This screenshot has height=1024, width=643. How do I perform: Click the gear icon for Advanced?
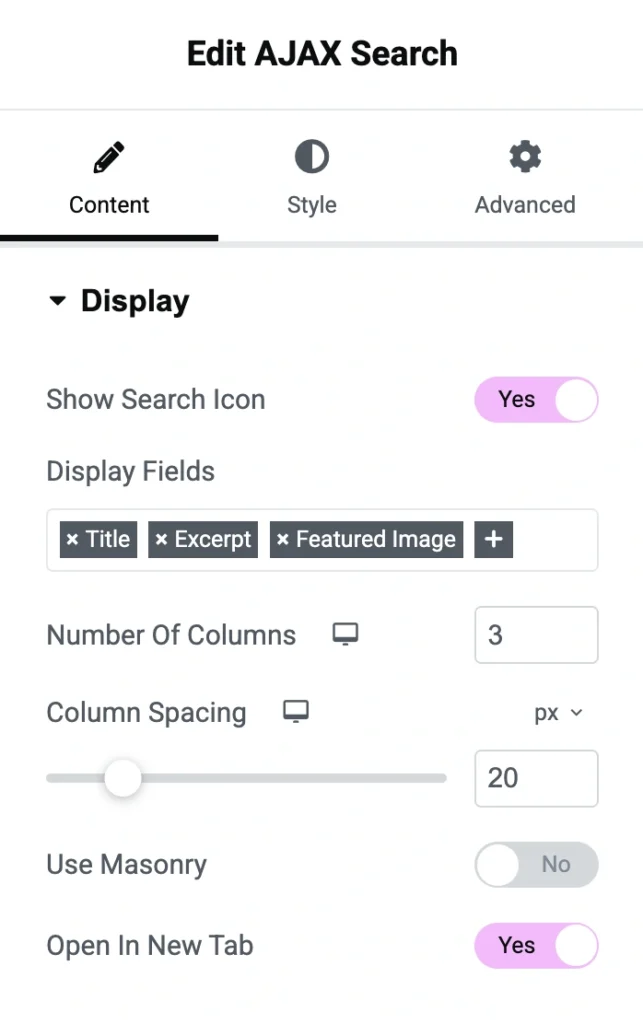(524, 158)
